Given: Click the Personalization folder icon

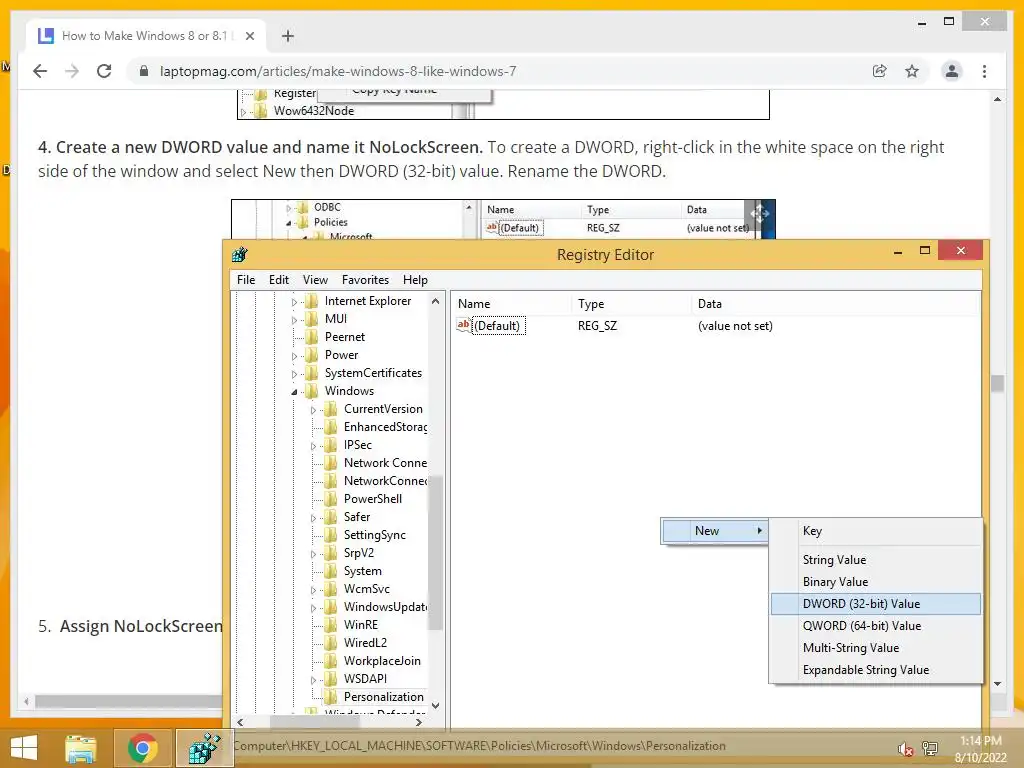Looking at the screenshot, I should 332,697.
